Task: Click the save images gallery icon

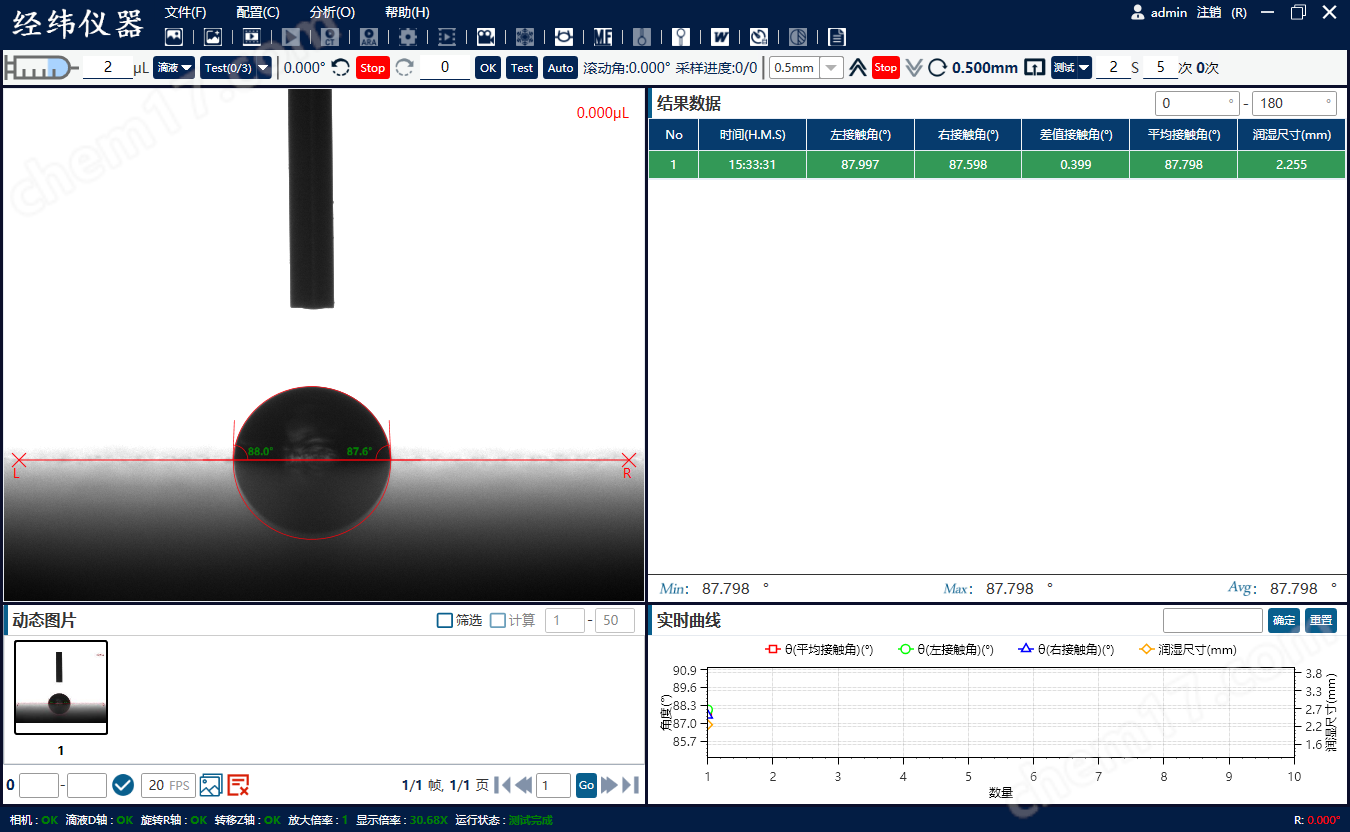Action: point(210,785)
